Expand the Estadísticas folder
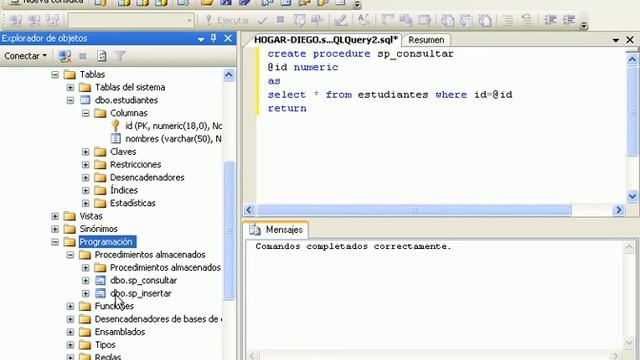 pyautogui.click(x=85, y=203)
